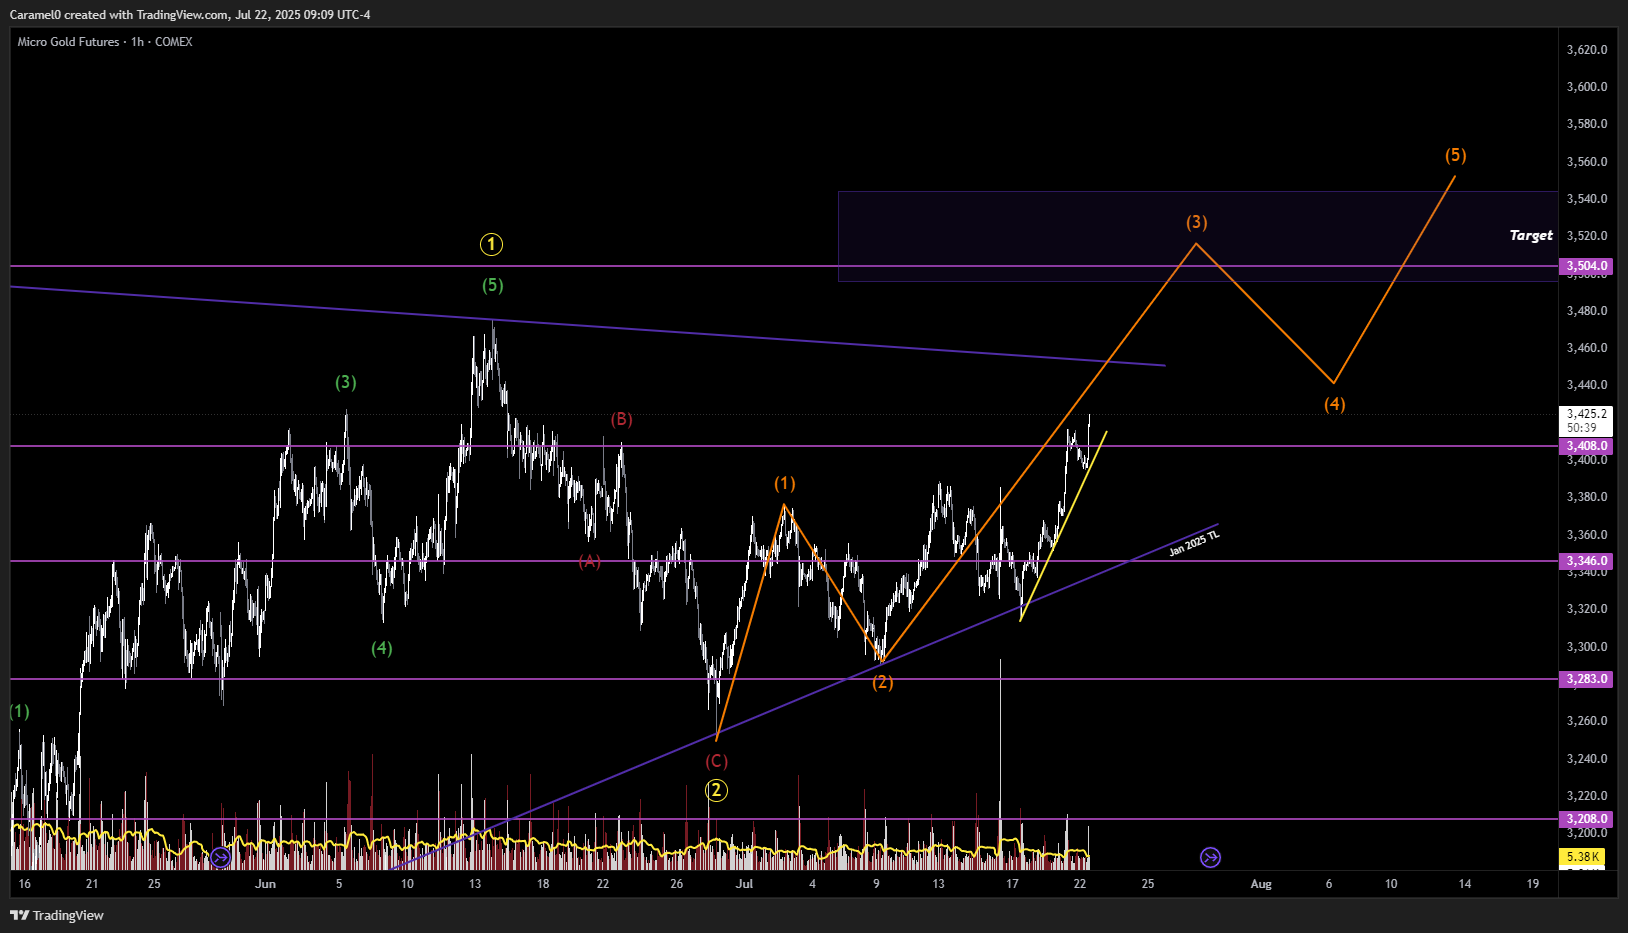Click the 16 date on time axis

coord(25,884)
